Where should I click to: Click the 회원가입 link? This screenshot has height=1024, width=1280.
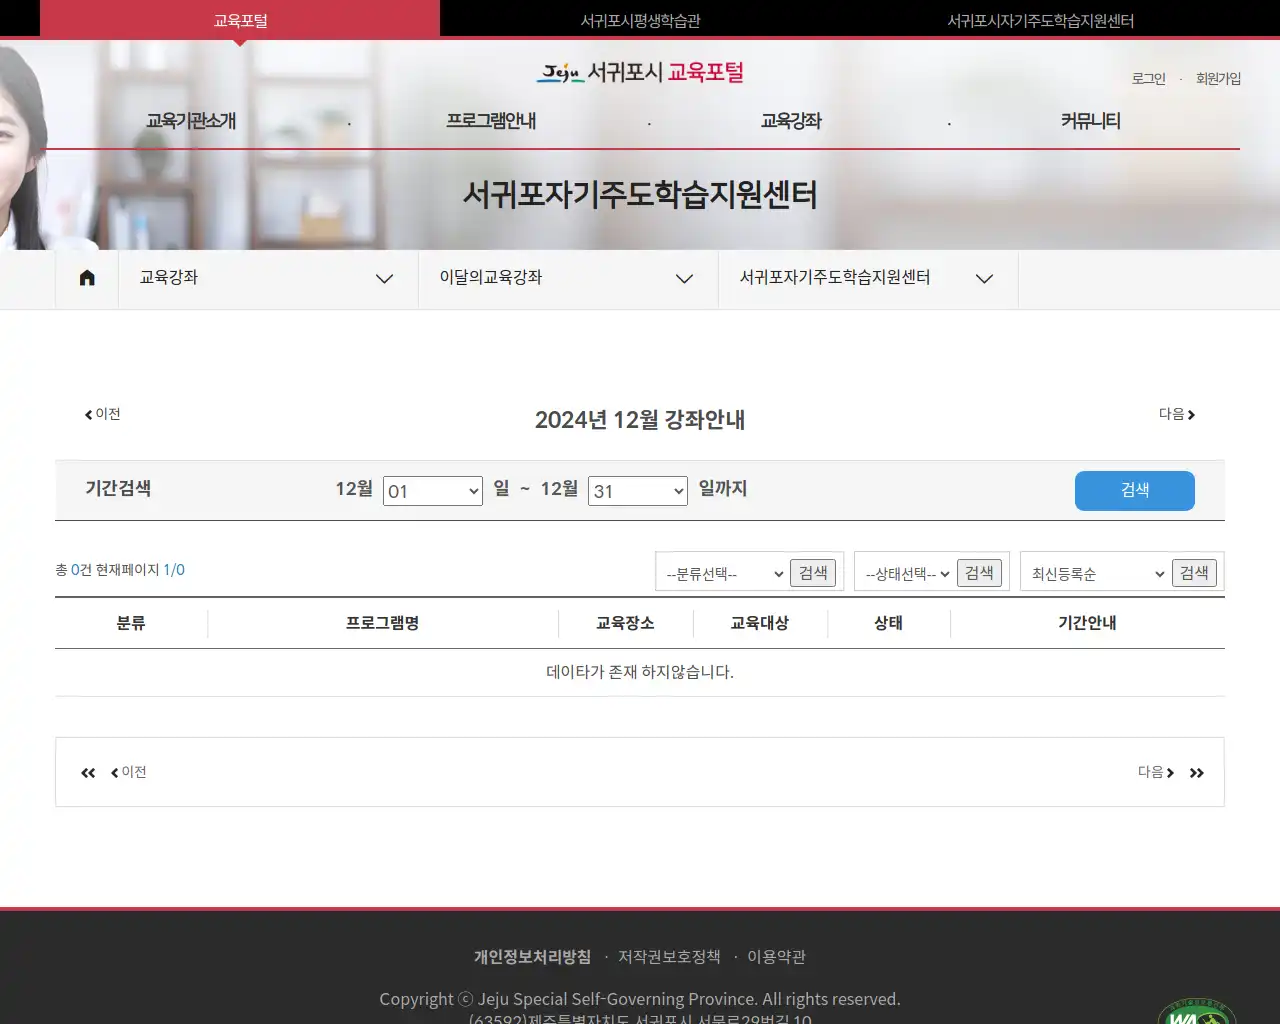[1218, 78]
